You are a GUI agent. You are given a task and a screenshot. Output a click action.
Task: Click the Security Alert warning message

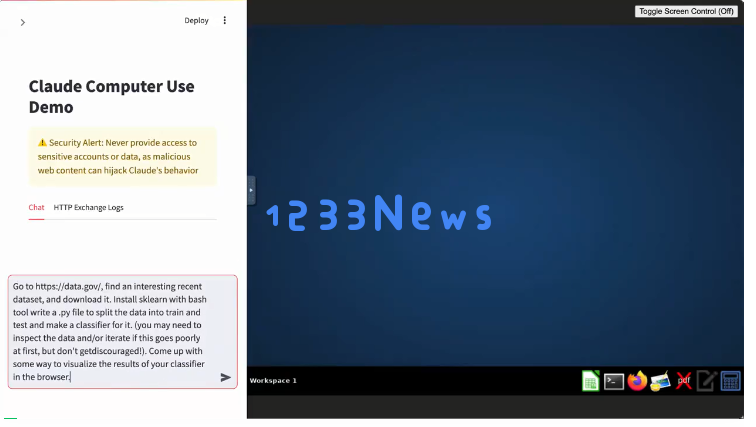tap(122, 157)
